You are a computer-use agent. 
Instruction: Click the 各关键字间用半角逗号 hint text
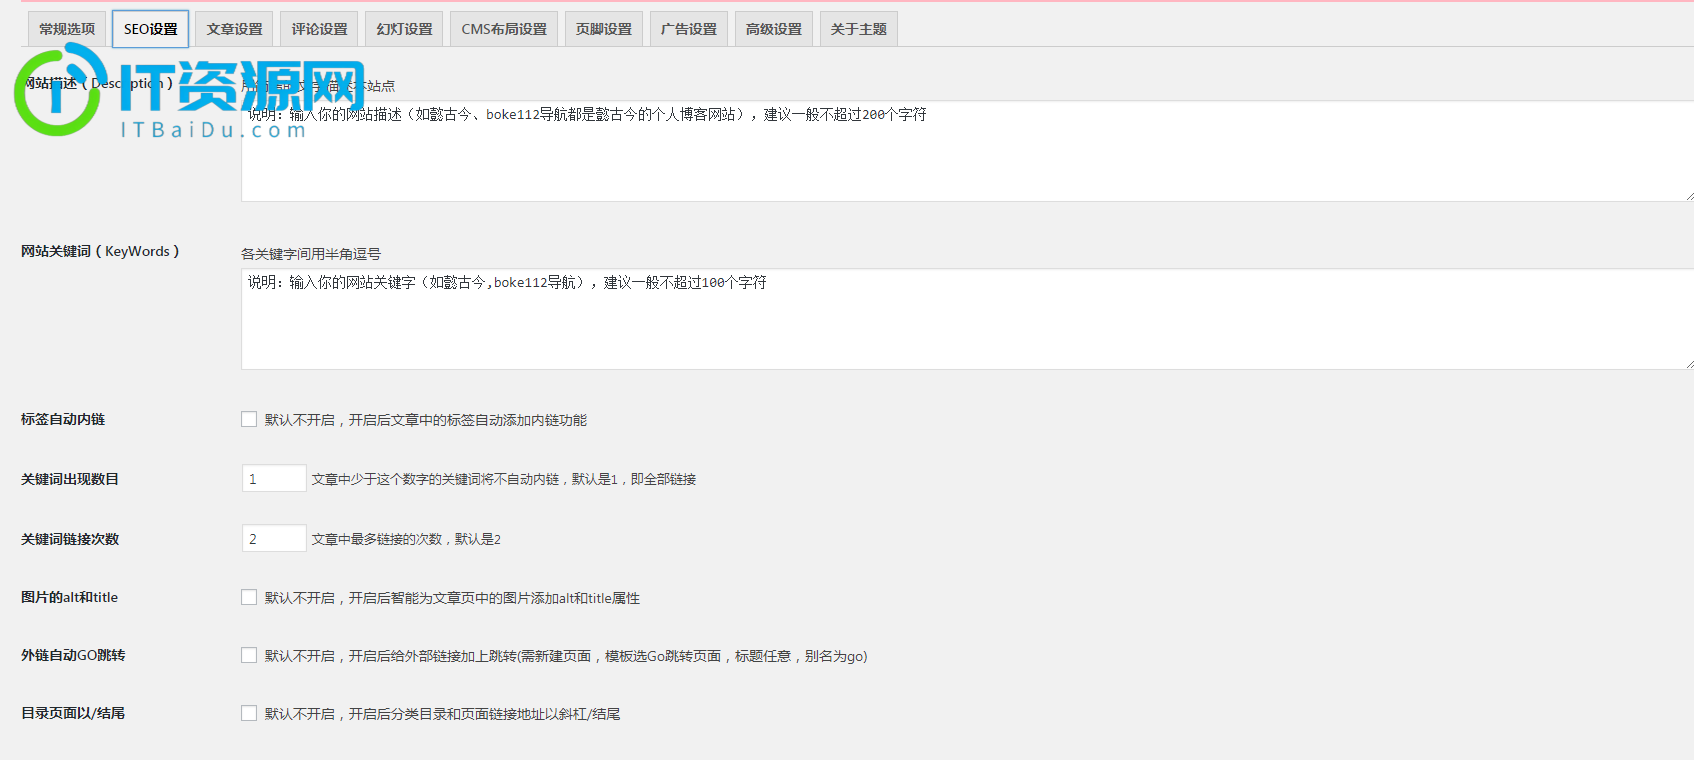click(311, 254)
